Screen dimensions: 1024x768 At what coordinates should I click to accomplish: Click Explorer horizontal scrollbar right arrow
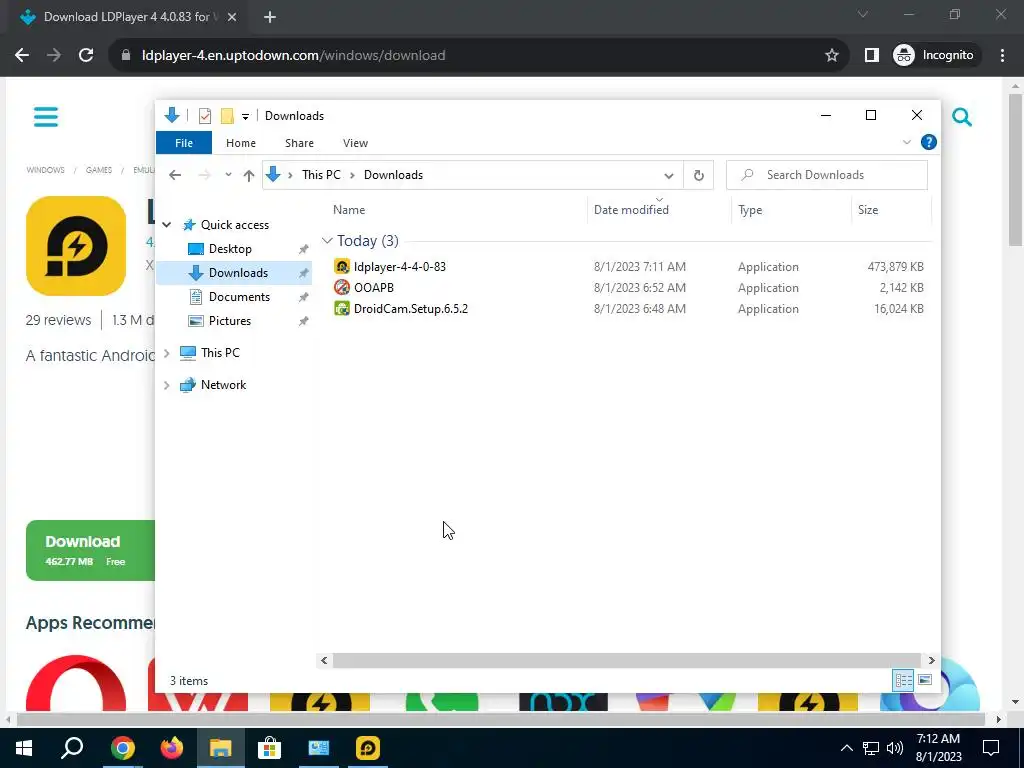931,660
